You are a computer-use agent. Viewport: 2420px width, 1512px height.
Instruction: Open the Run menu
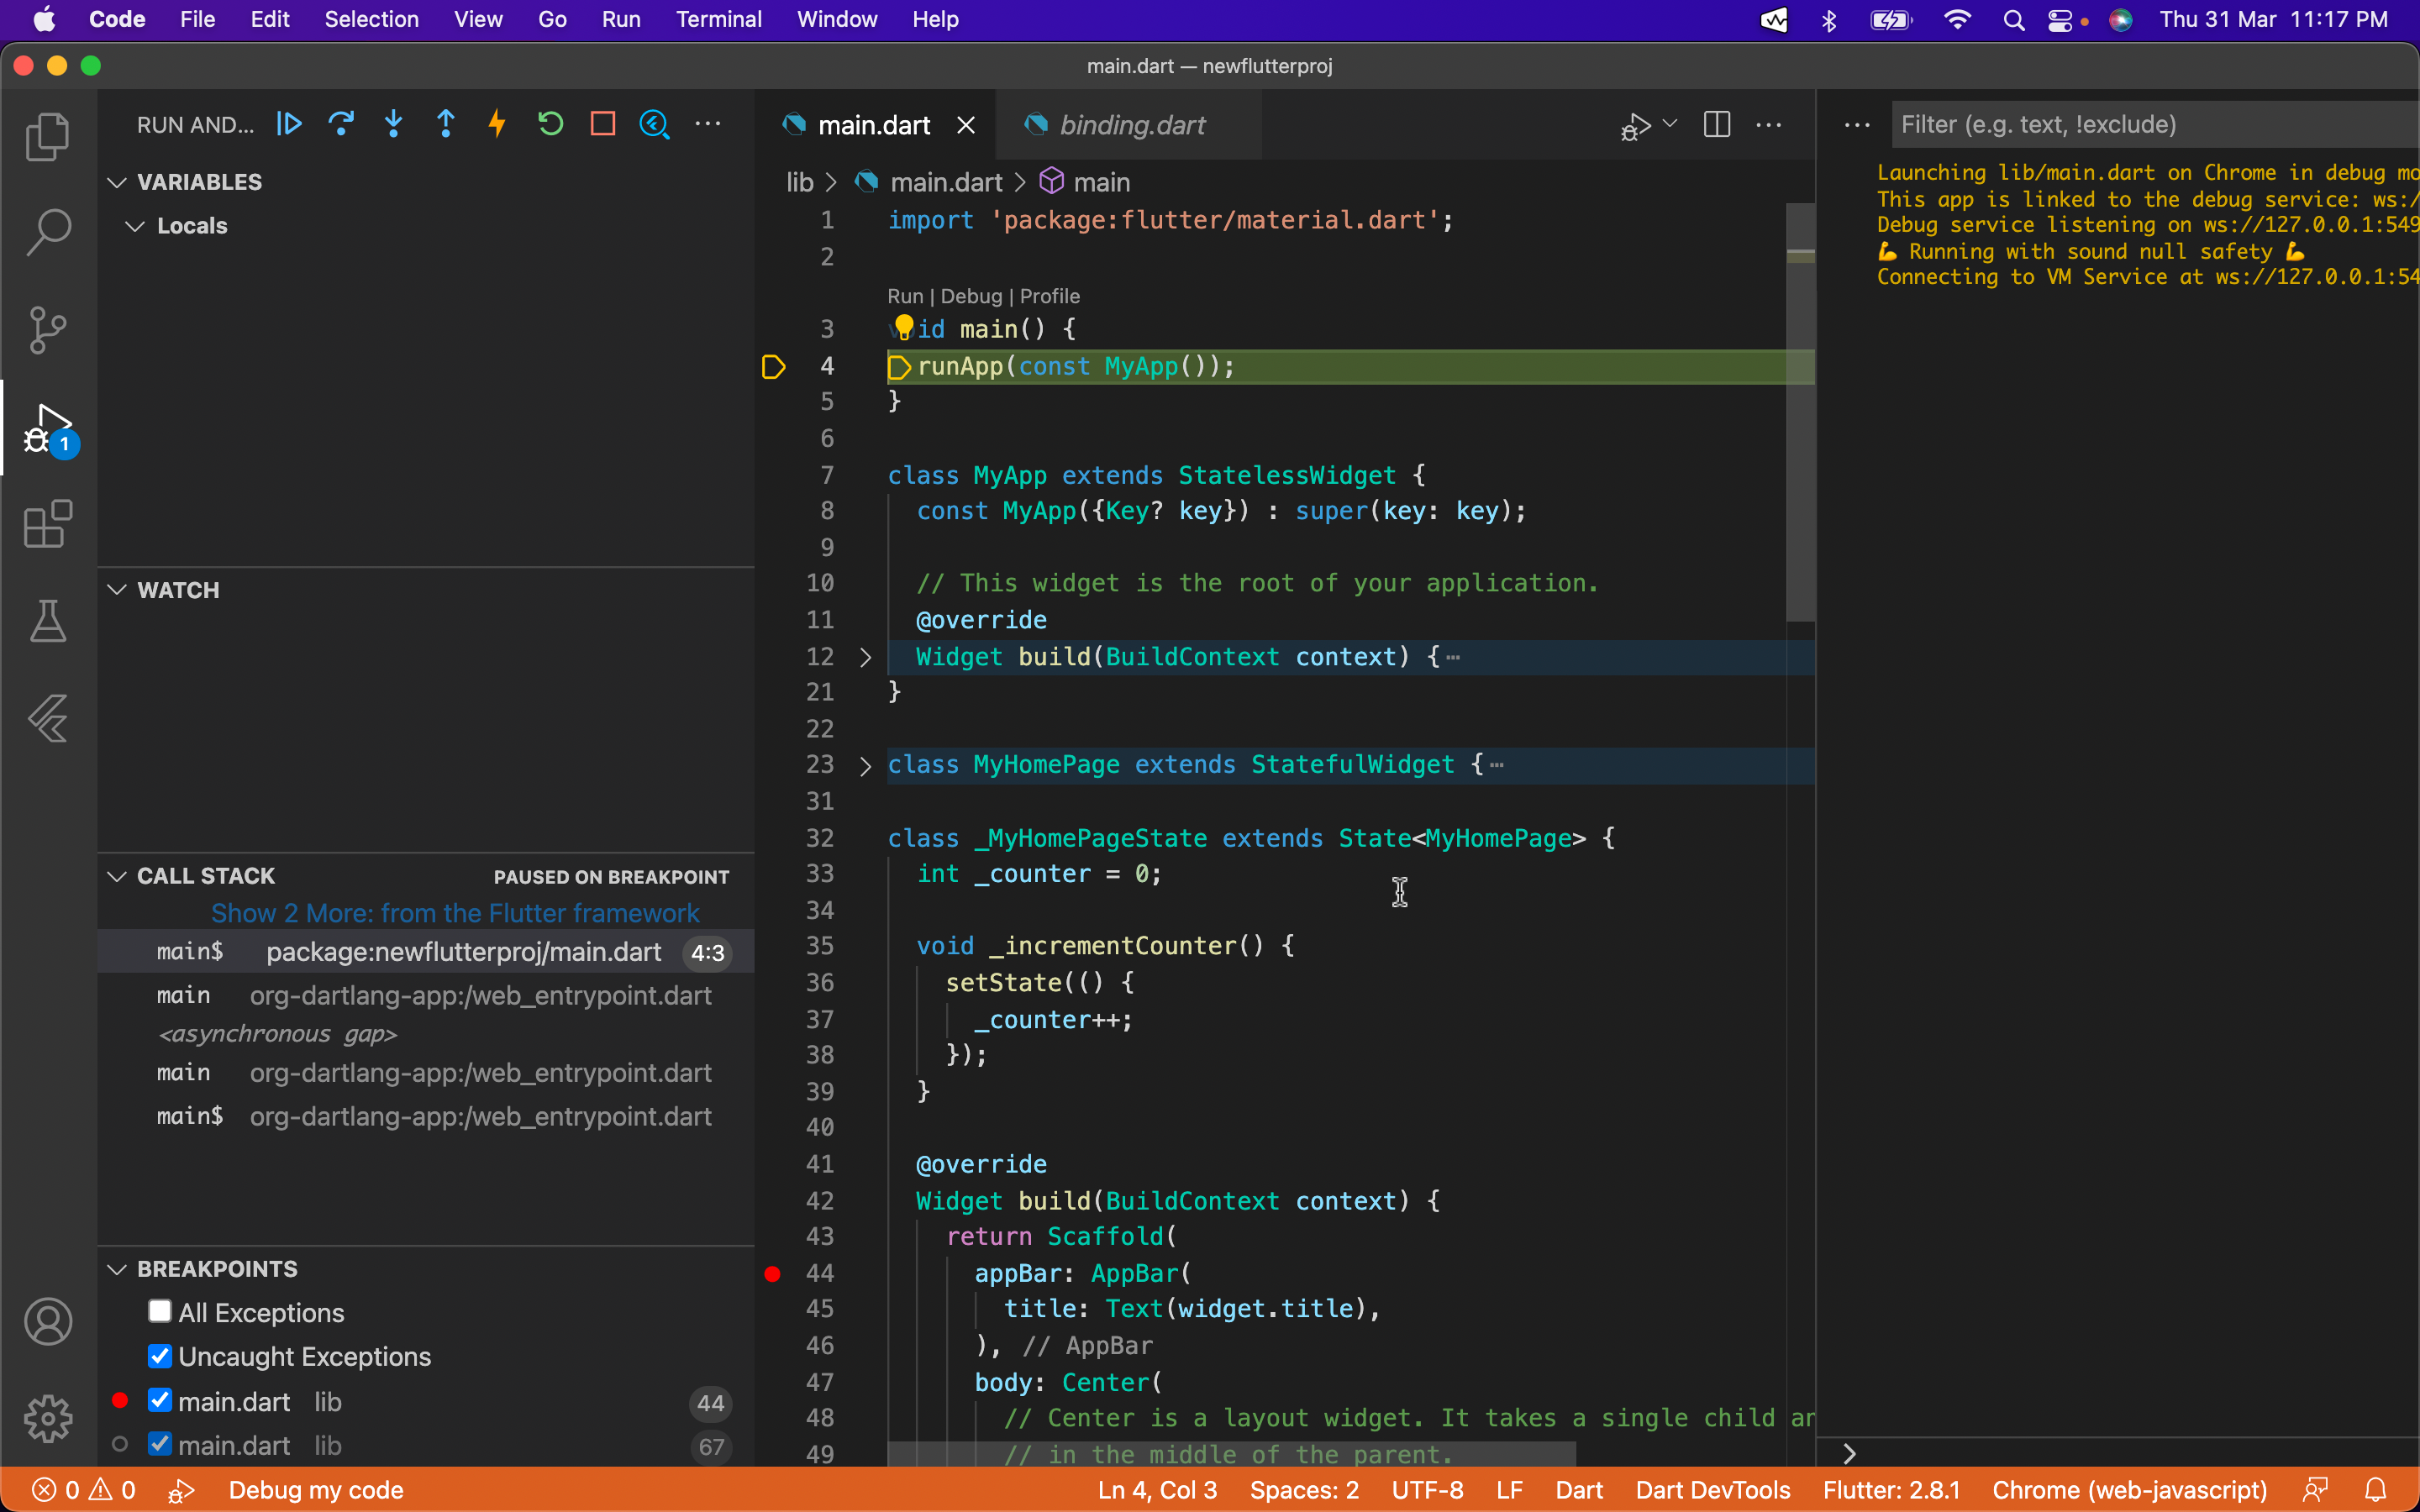(x=621, y=19)
